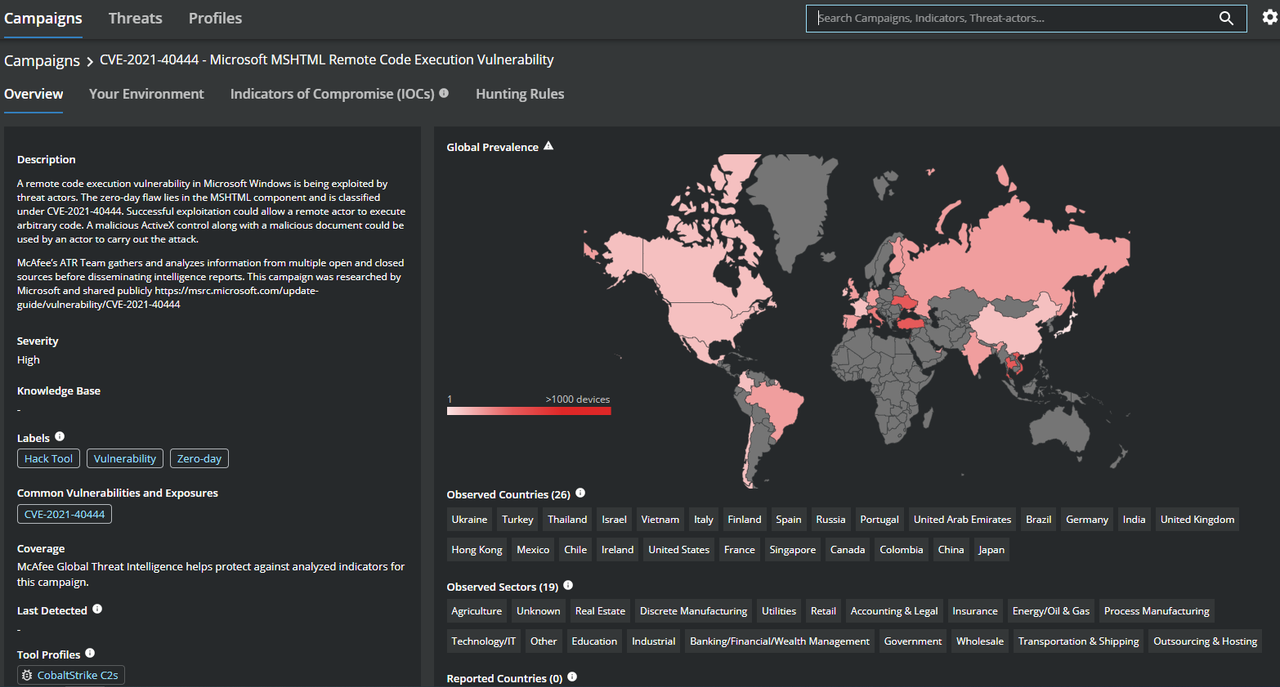Open the Profiles tab
The width and height of the screenshot is (1280, 687).
click(x=215, y=18)
